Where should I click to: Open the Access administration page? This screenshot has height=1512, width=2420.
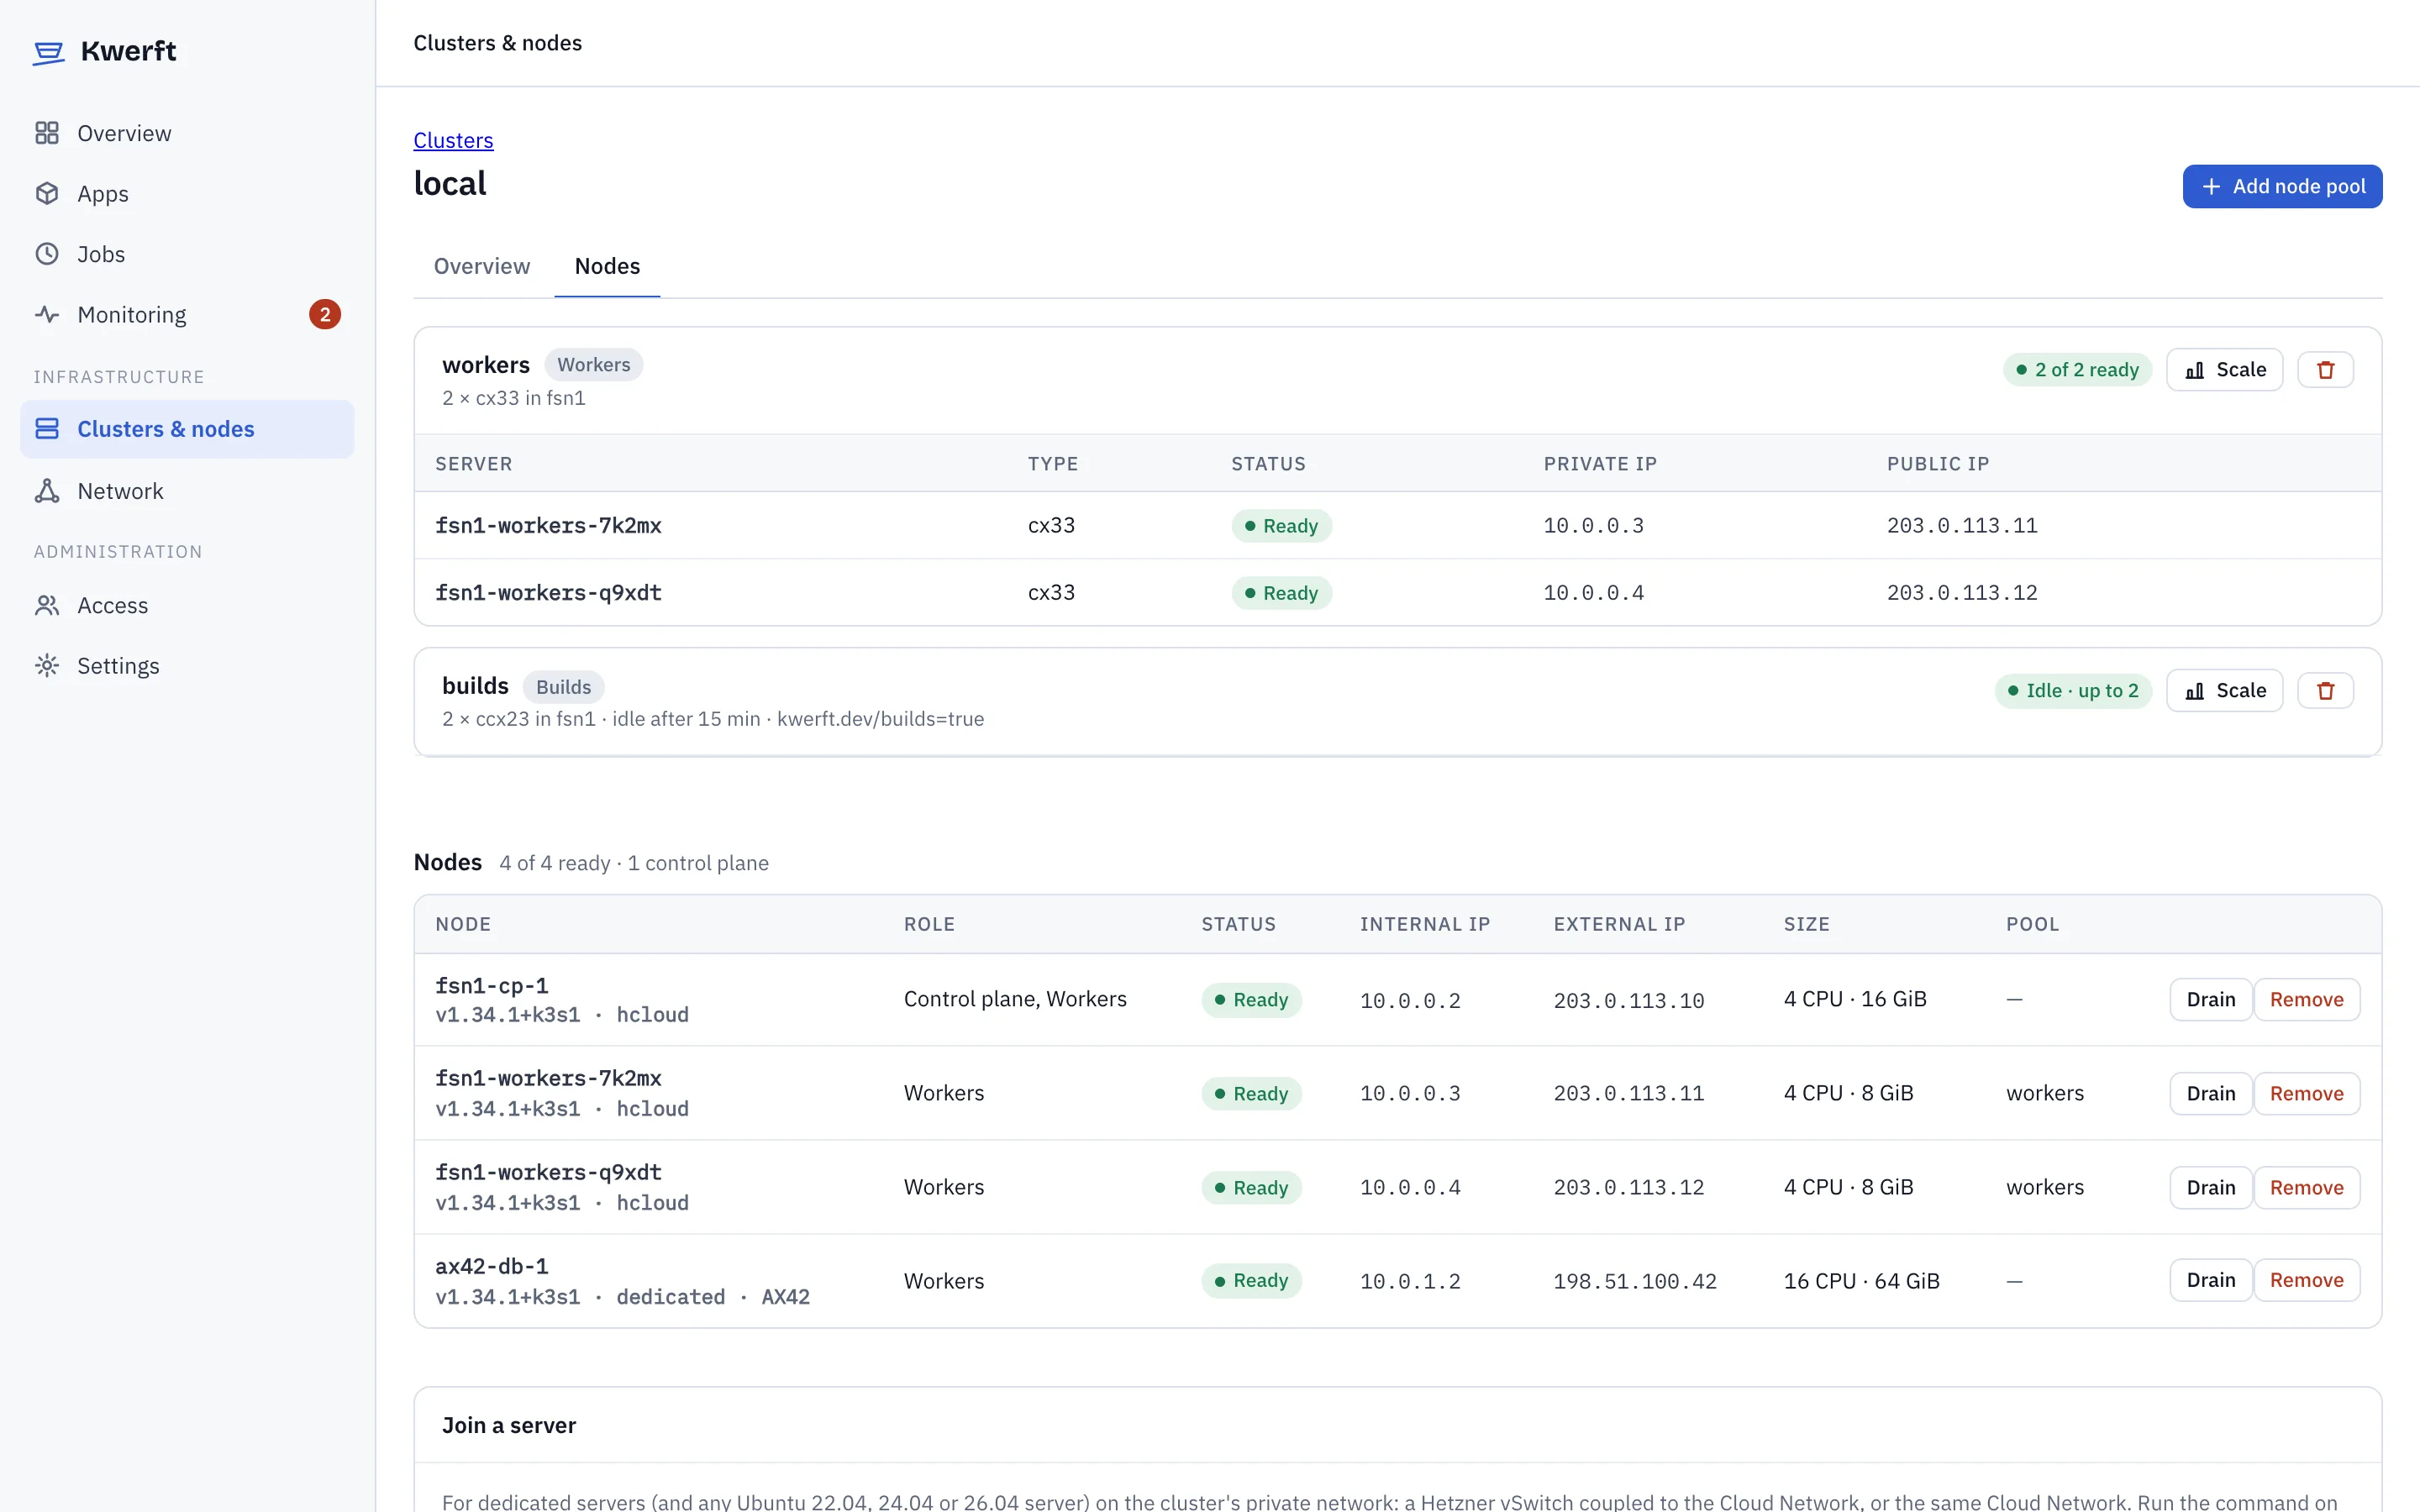187,605
